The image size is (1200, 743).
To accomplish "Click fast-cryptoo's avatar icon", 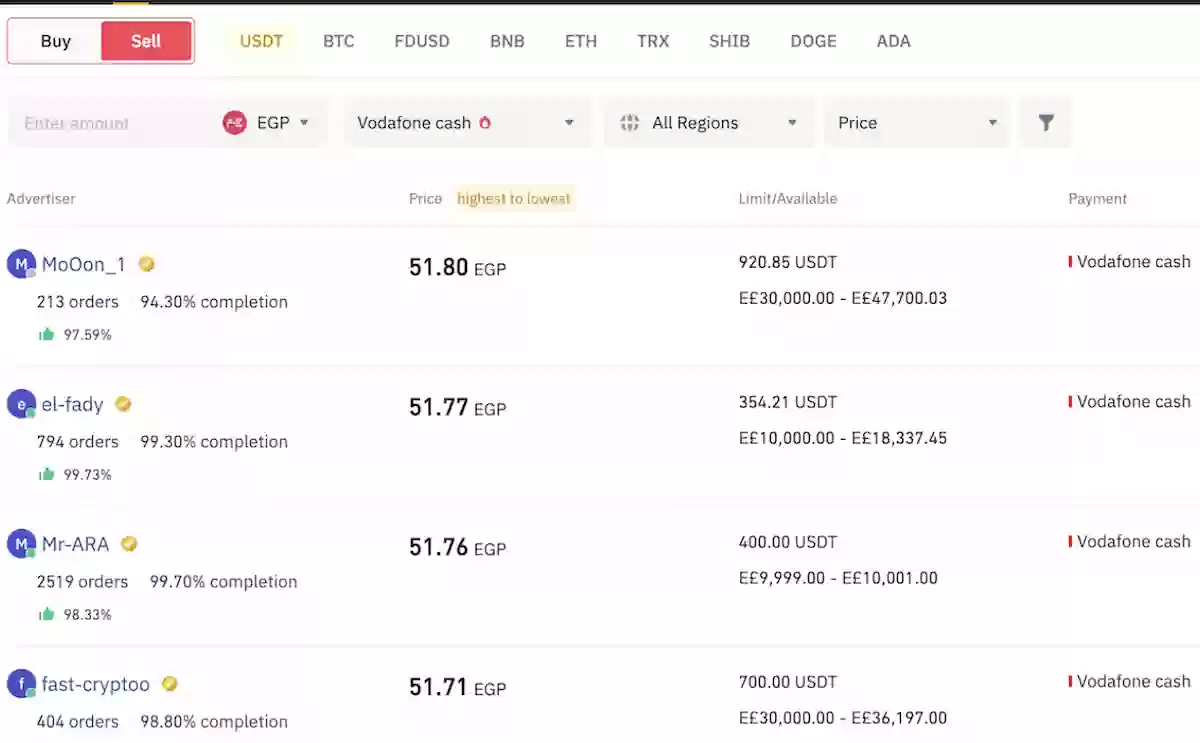I will pyautogui.click(x=21, y=683).
